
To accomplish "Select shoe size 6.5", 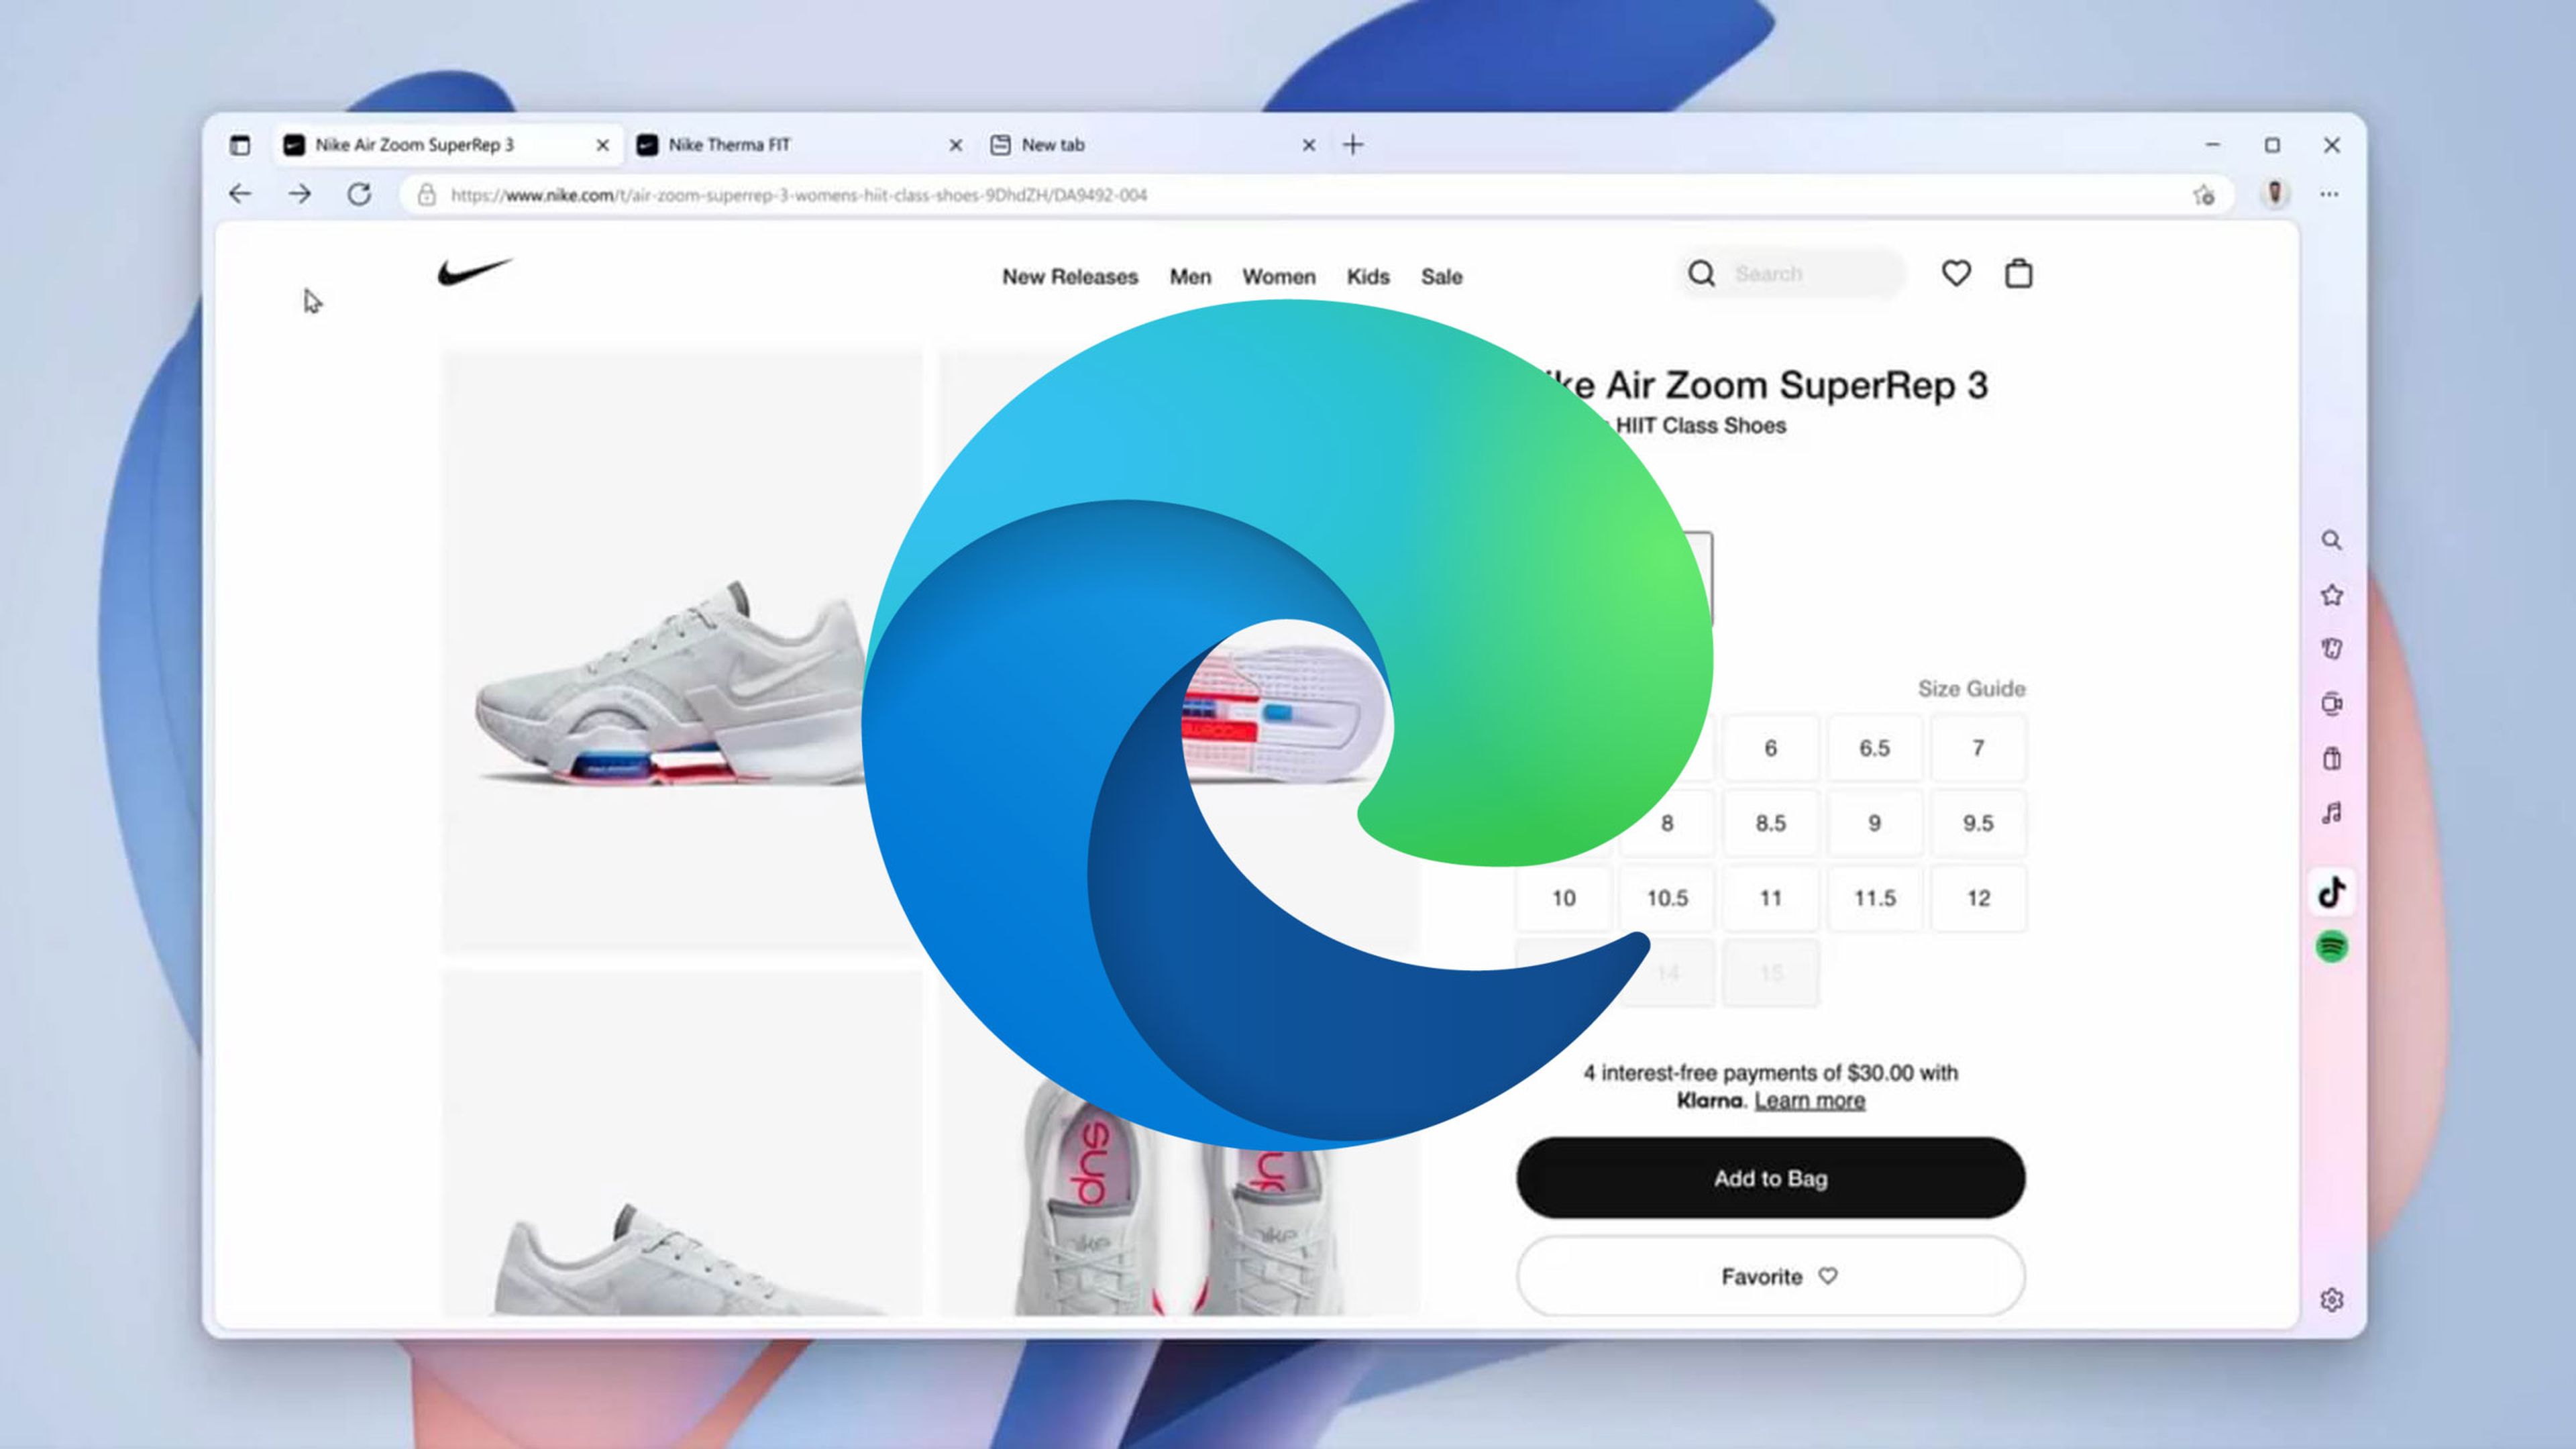I will [x=1874, y=748].
